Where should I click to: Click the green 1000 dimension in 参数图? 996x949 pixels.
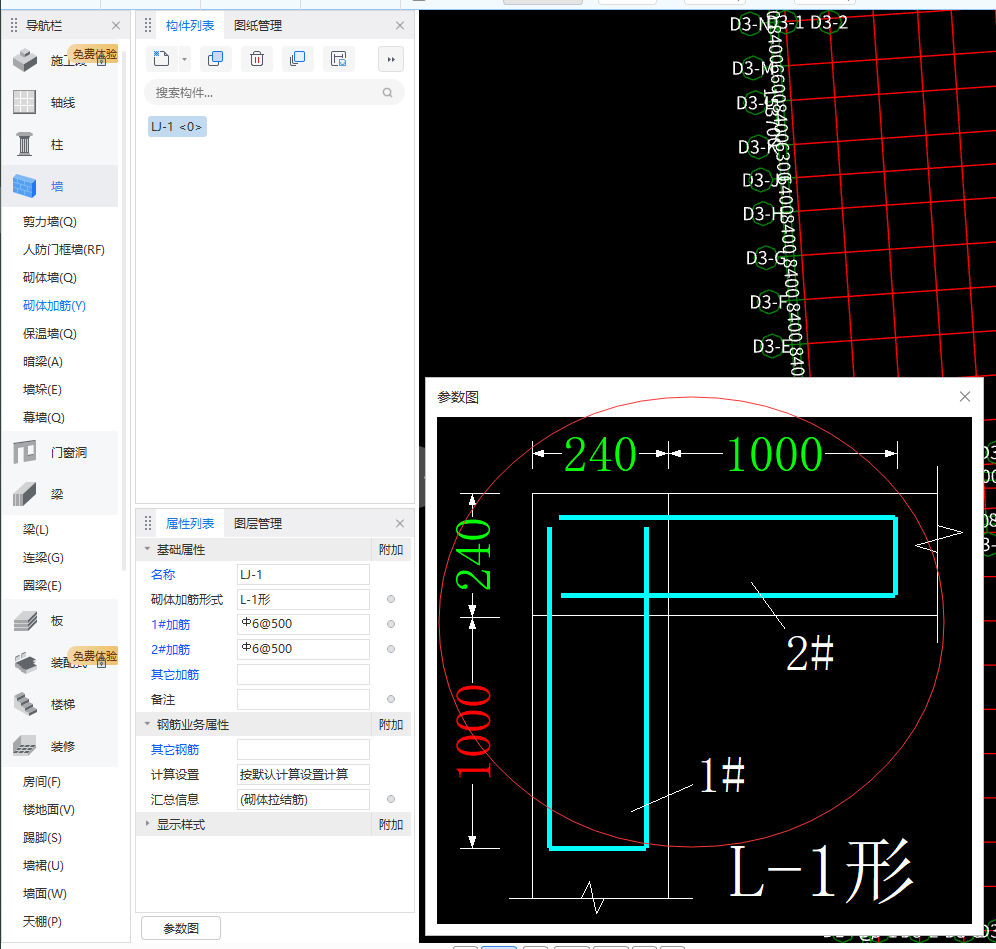[774, 455]
